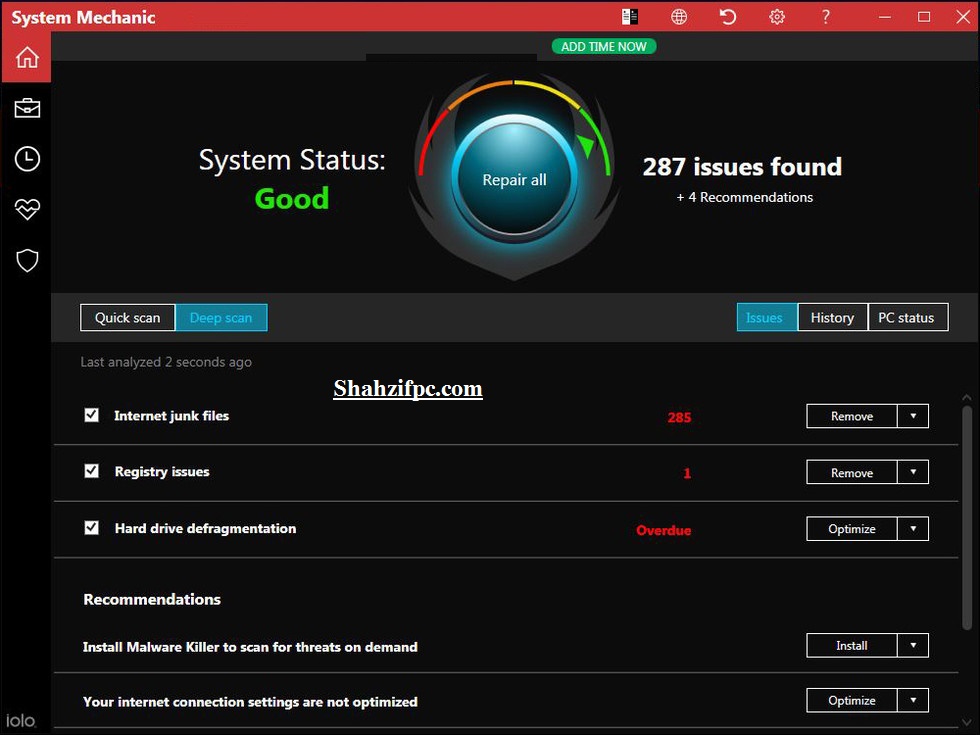
Task: Select the heart-pulse LiveBoost sidebar icon
Action: pyautogui.click(x=25, y=209)
